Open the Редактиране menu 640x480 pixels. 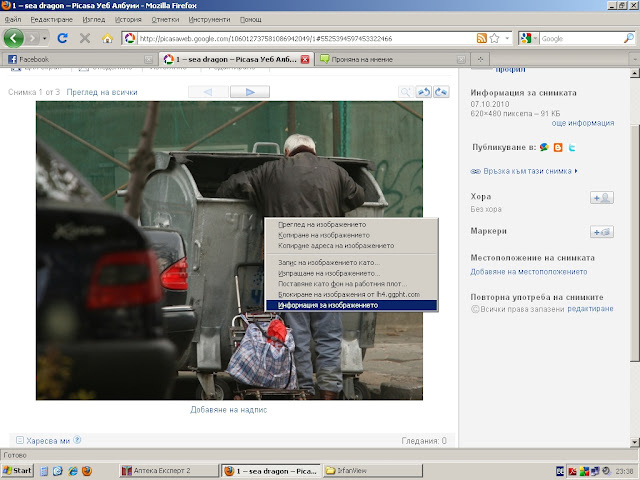[x=51, y=20]
